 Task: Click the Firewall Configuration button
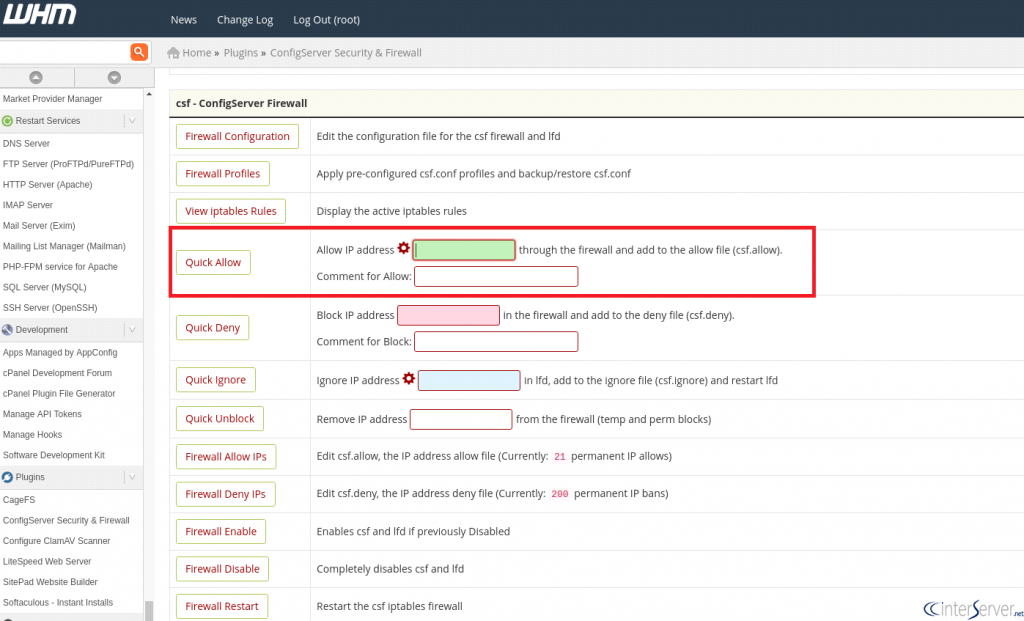(x=237, y=136)
